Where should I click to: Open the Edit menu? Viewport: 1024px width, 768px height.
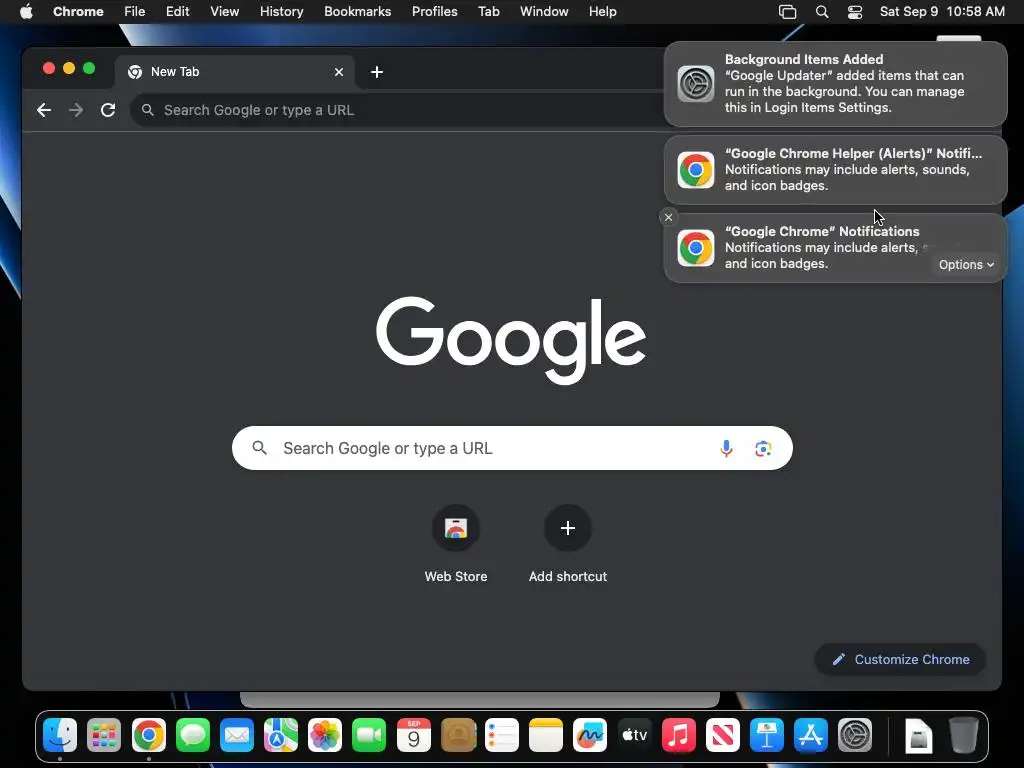tap(178, 12)
